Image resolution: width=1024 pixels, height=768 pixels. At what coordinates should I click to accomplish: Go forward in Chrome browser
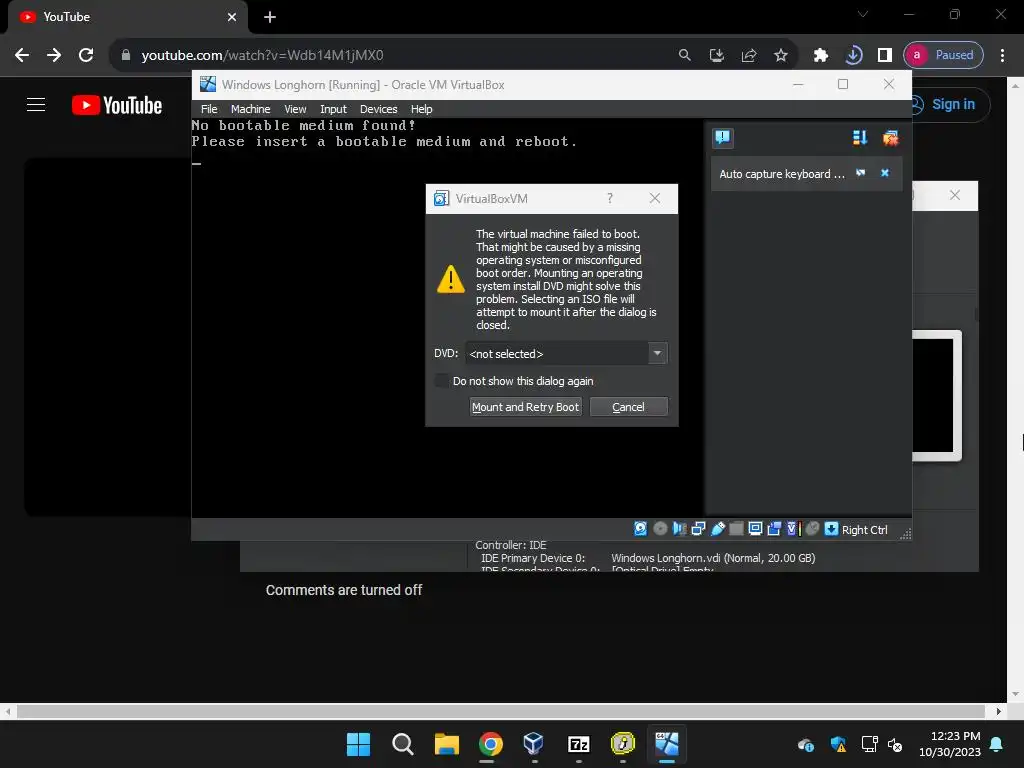tap(54, 55)
